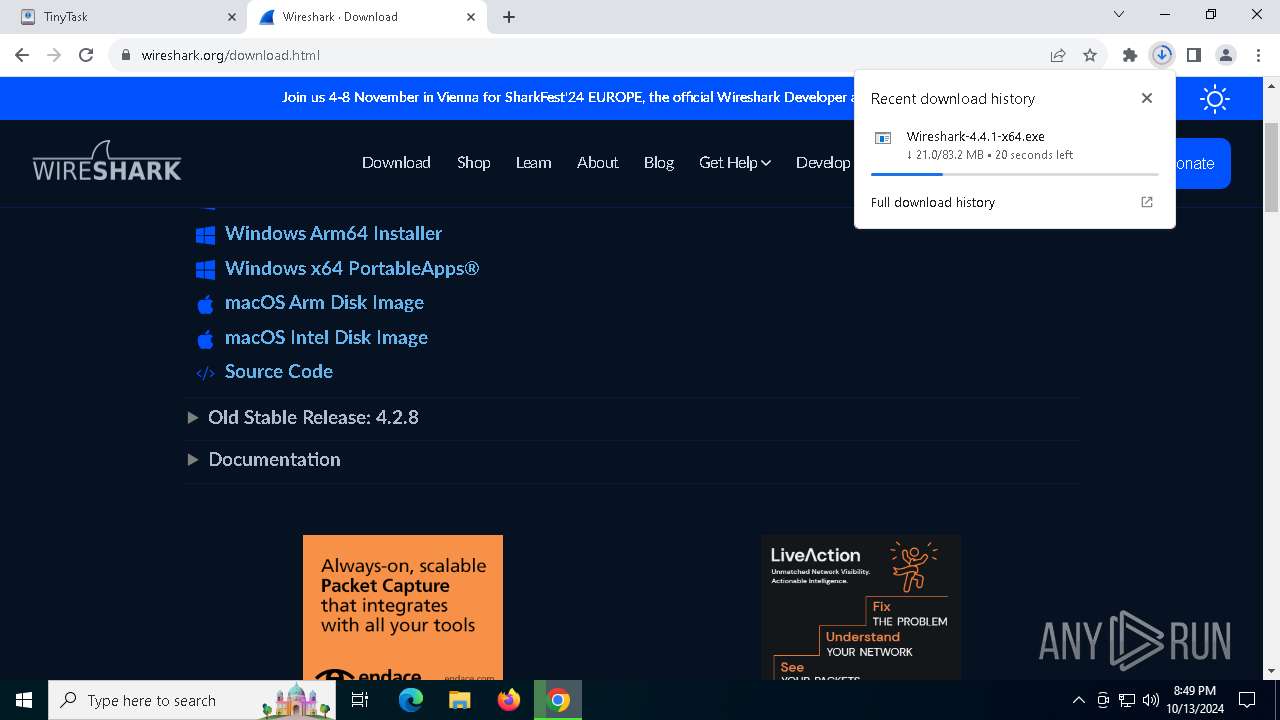Expand the Get Help dropdown menu

735,162
